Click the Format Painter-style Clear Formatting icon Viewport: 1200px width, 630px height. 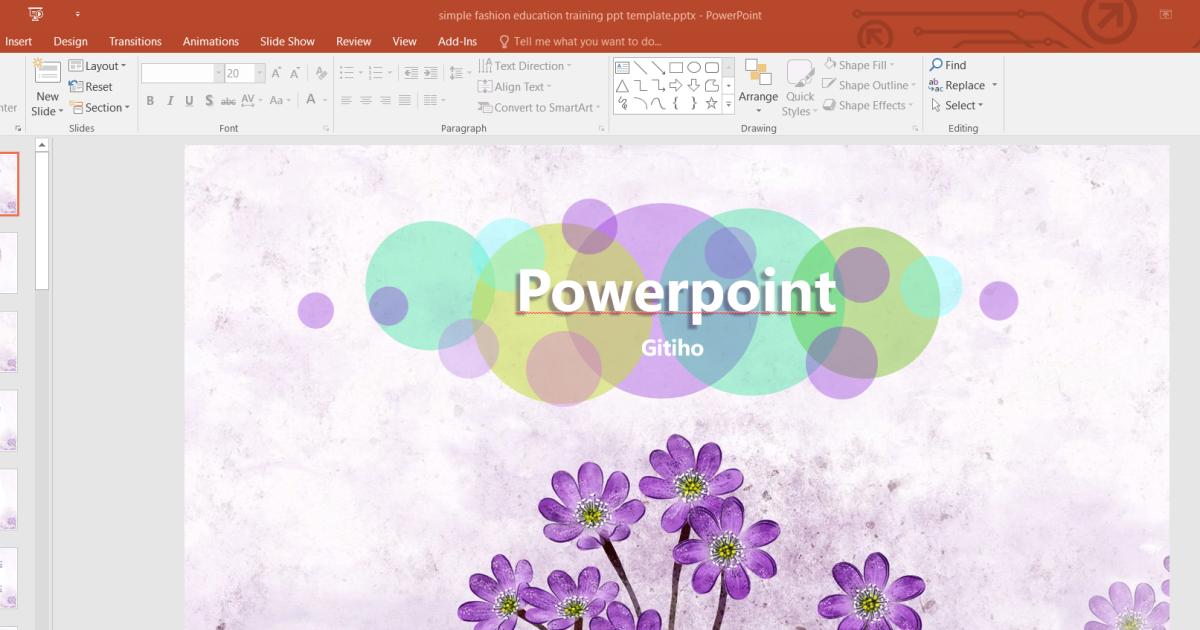click(x=320, y=72)
